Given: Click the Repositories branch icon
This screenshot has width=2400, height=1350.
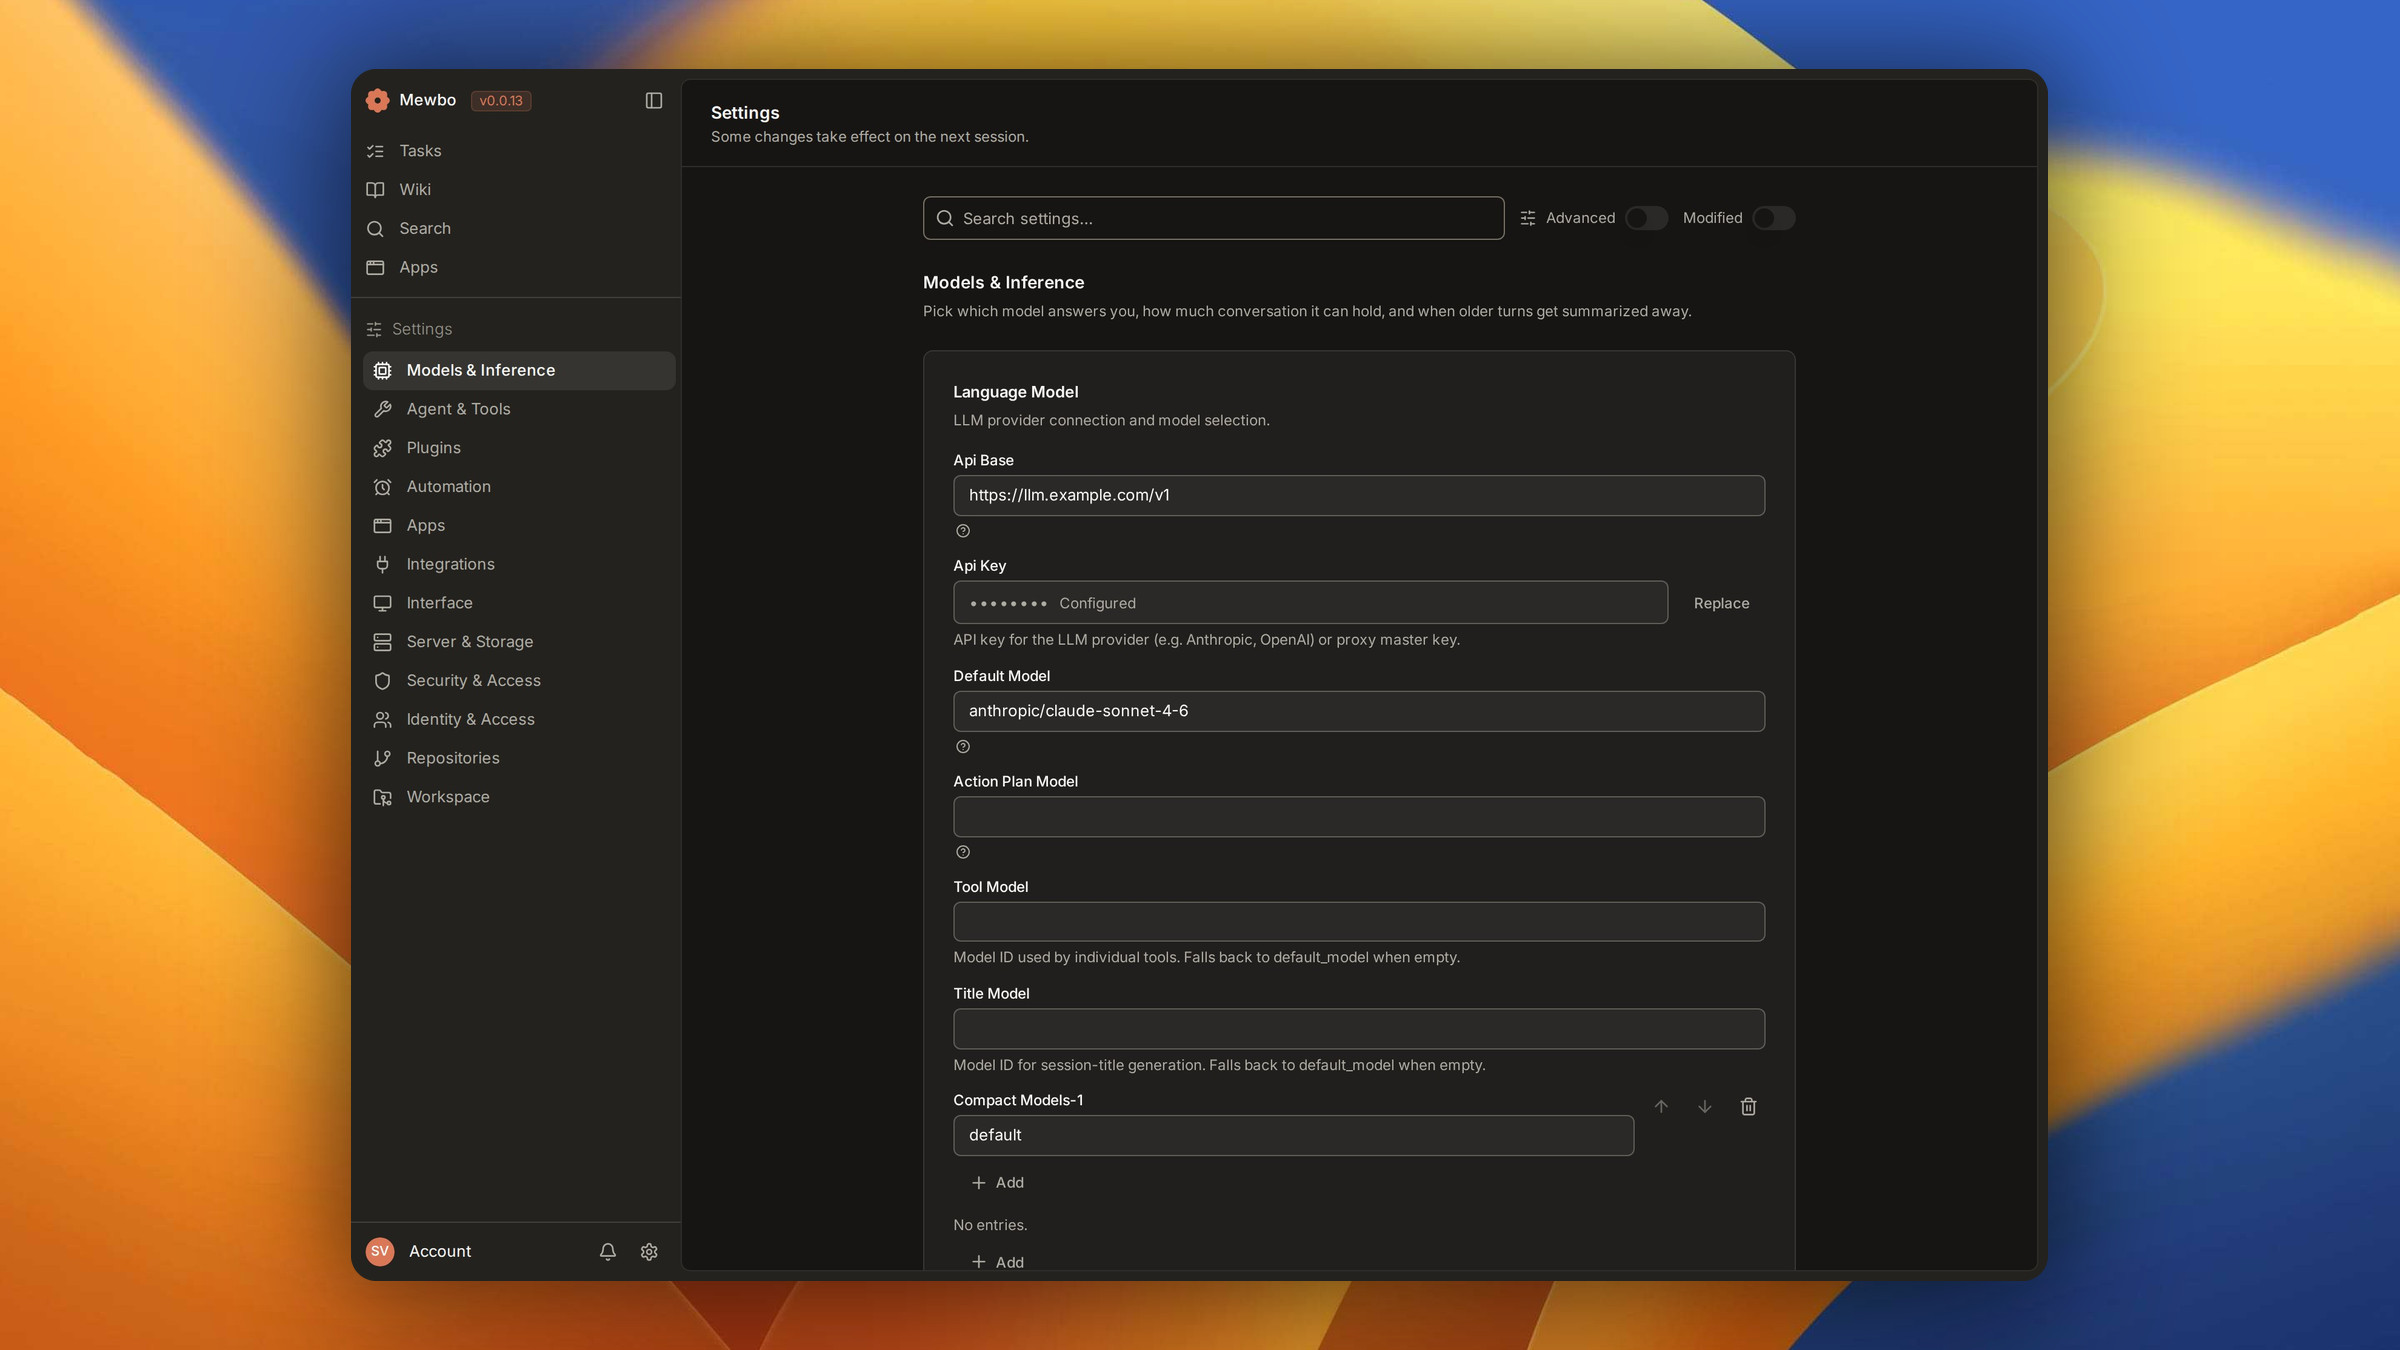Looking at the screenshot, I should click(382, 759).
